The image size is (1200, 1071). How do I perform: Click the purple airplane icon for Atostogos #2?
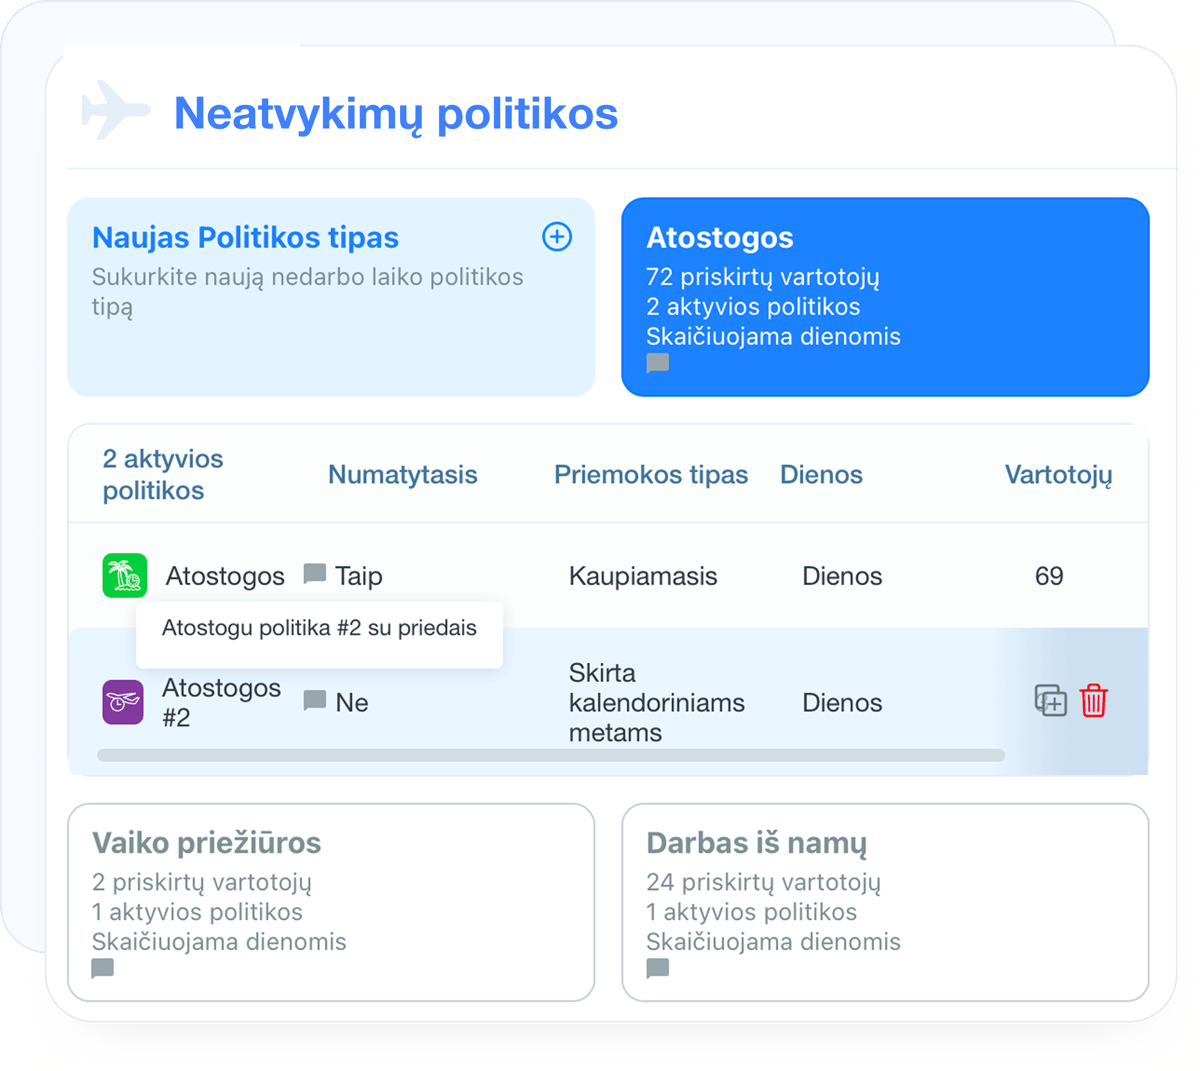click(x=122, y=702)
